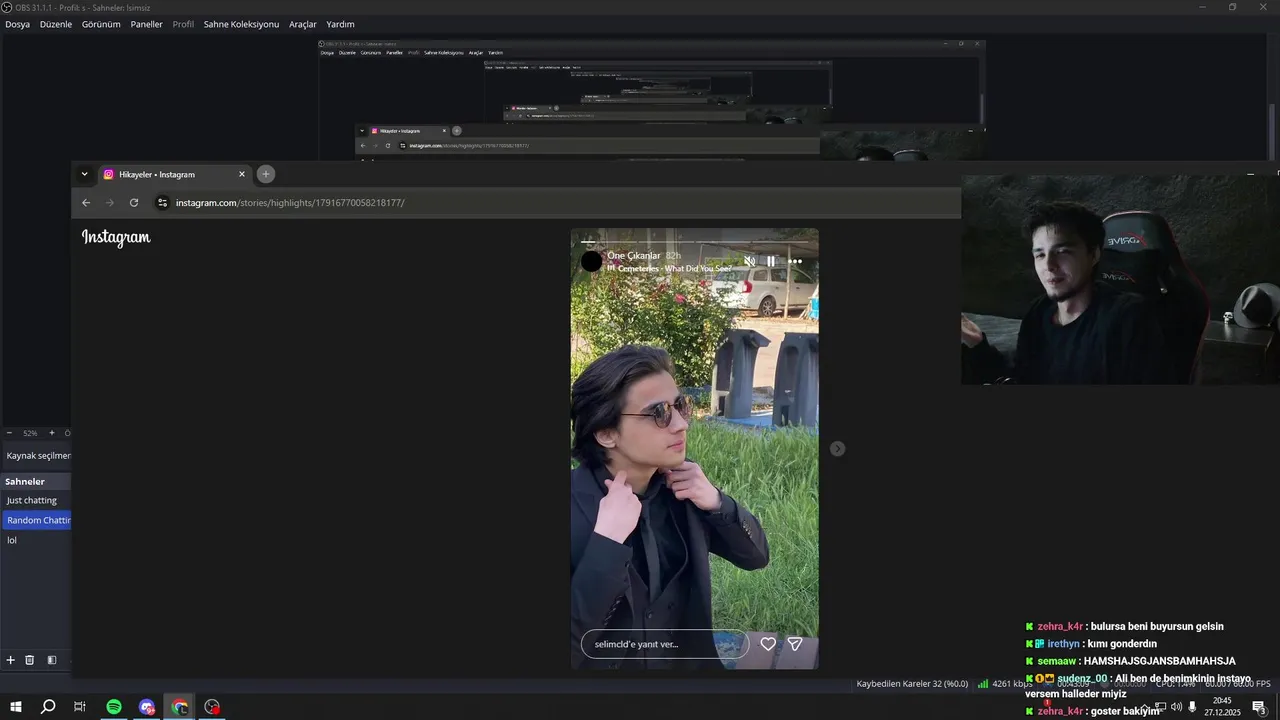Click the Instagram logo in the page header
1280x720 pixels.
point(116,237)
